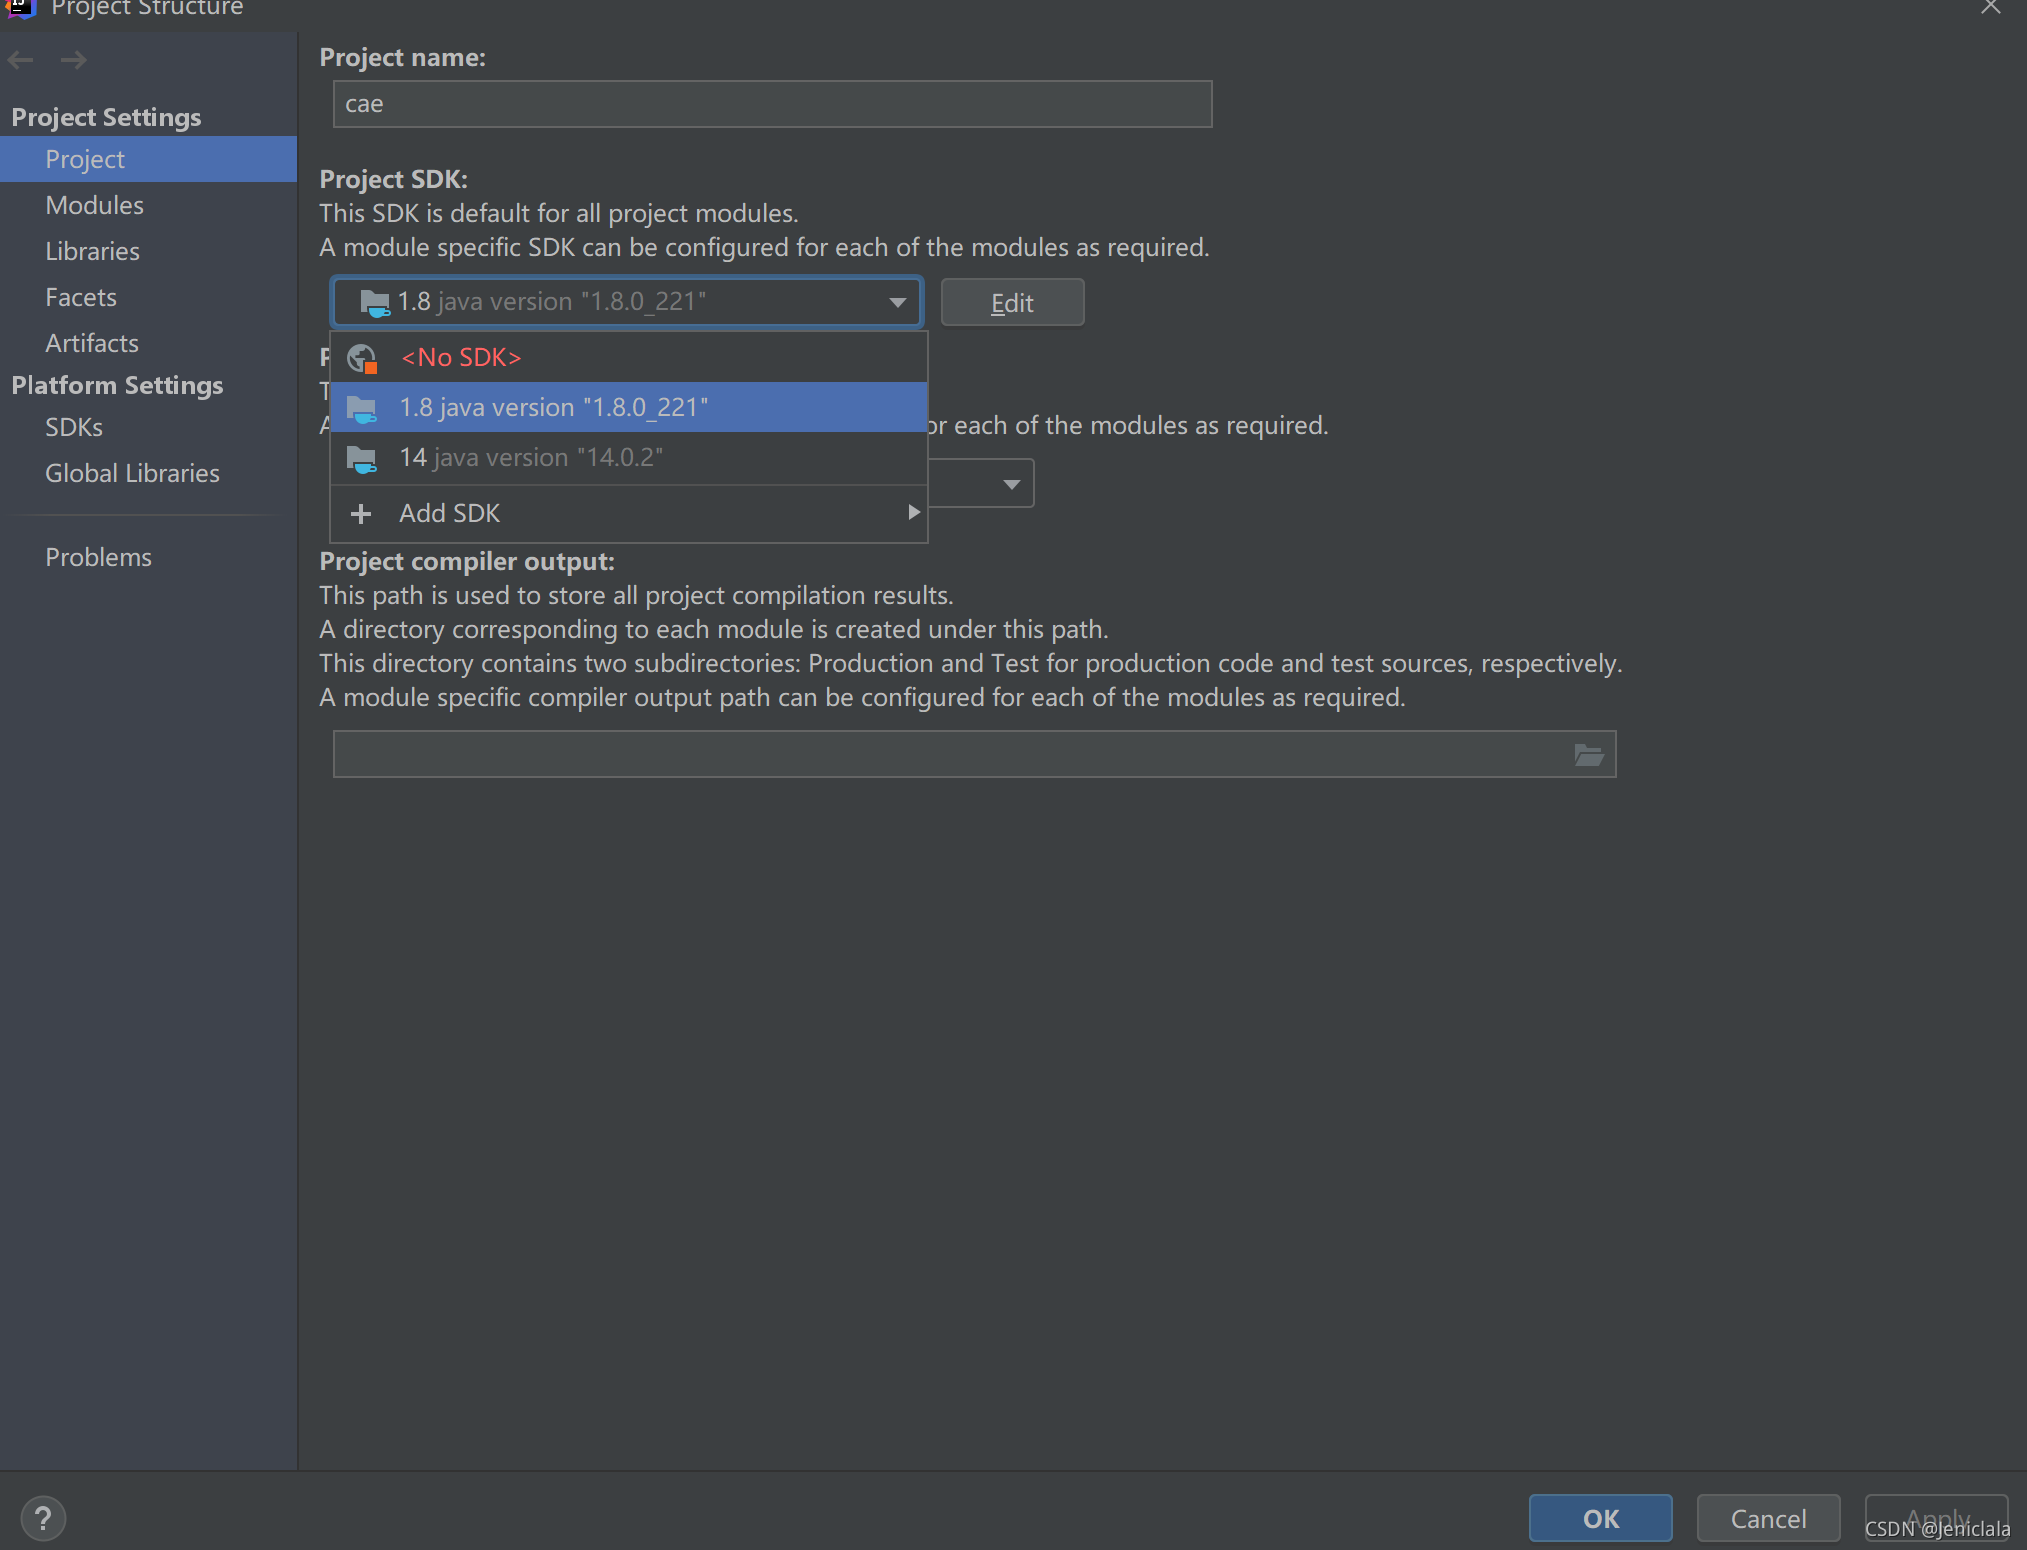The width and height of the screenshot is (2027, 1550).
Task: Open the module SDK combo box dropdown
Action: pyautogui.click(x=1010, y=483)
